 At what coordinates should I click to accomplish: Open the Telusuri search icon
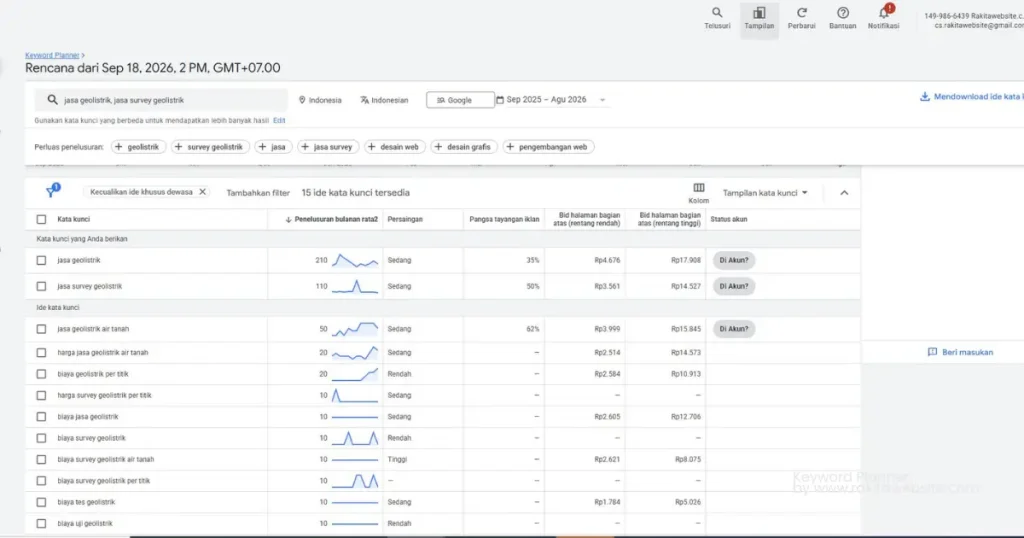(717, 12)
